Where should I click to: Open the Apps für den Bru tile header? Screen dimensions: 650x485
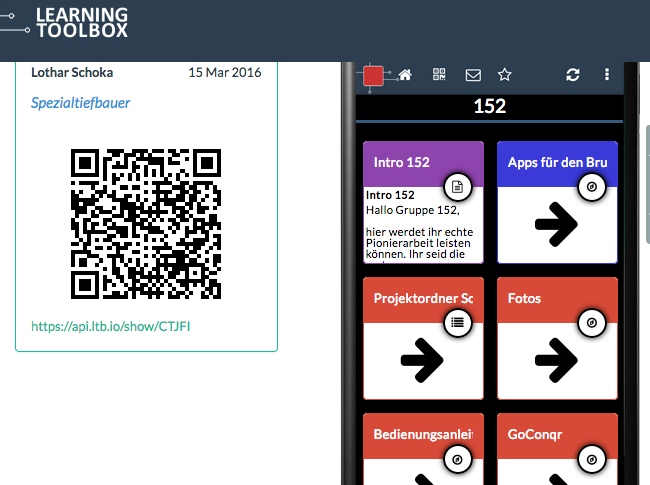(557, 164)
